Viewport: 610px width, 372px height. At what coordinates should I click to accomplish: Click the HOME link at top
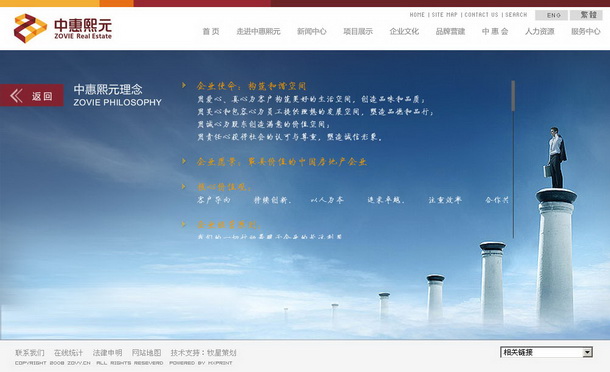coord(417,15)
